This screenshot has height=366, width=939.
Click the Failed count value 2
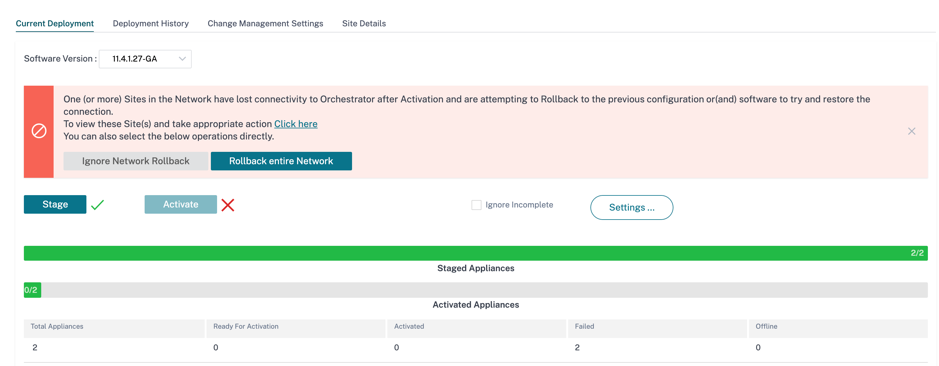click(x=578, y=347)
